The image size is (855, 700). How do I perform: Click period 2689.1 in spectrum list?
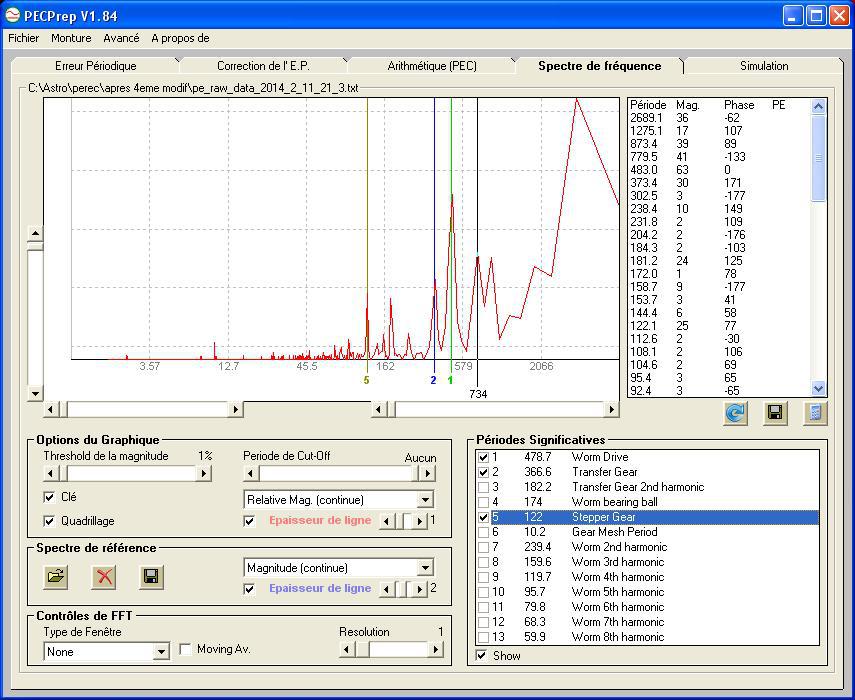pyautogui.click(x=646, y=118)
